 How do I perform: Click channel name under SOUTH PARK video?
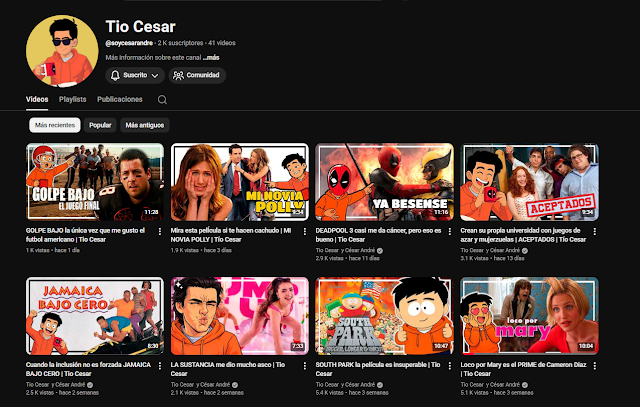point(345,385)
